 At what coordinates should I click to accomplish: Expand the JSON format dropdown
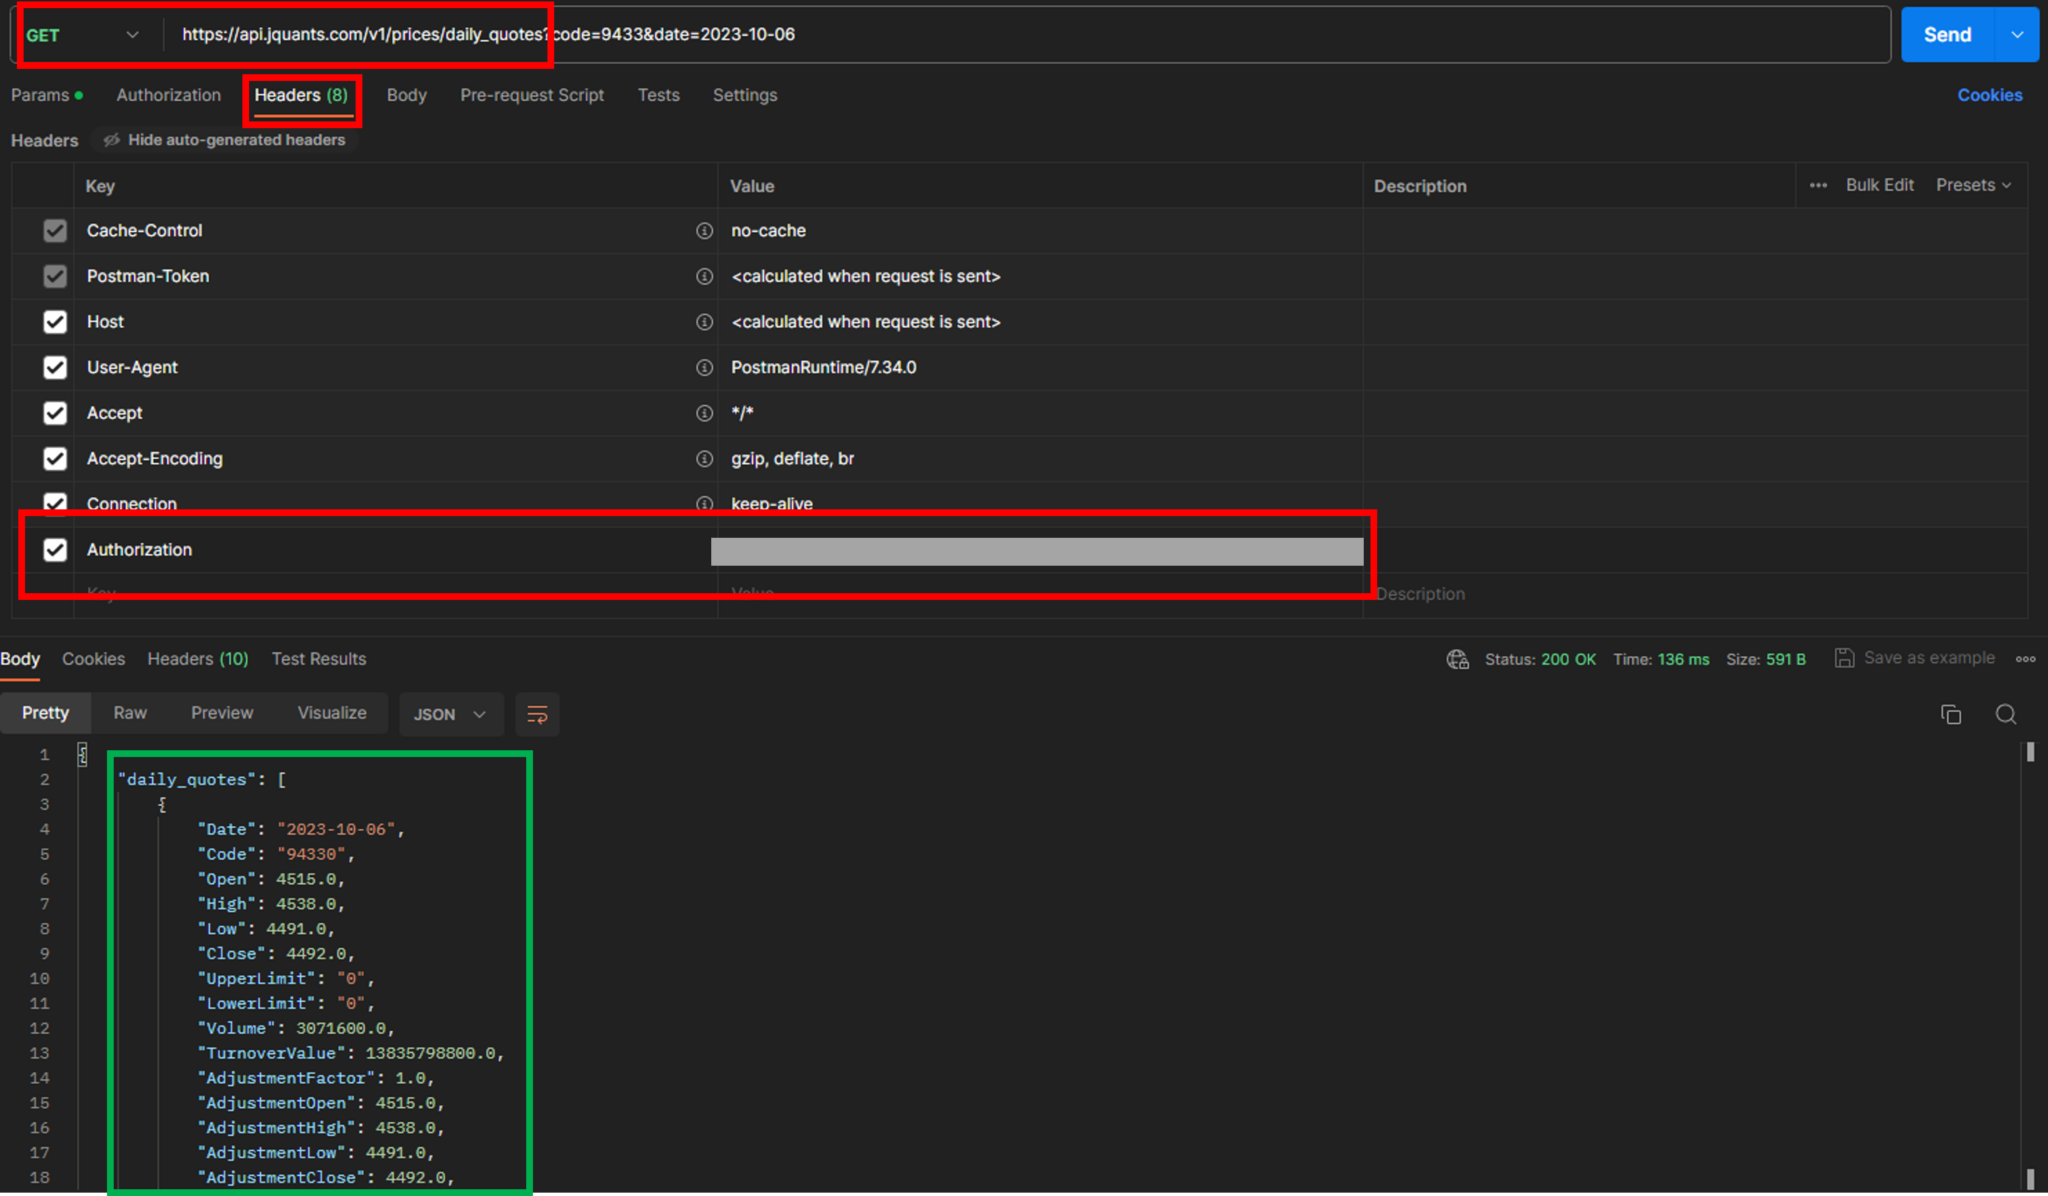(x=449, y=714)
